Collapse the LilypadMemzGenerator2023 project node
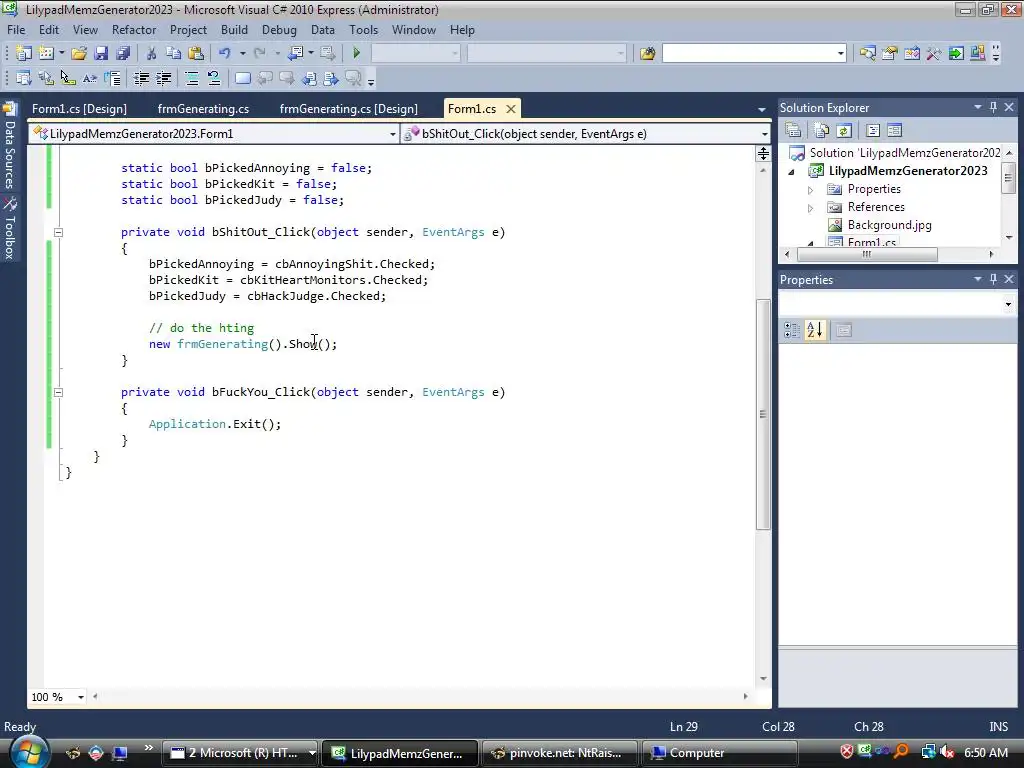The width and height of the screenshot is (1024, 768). click(x=792, y=172)
